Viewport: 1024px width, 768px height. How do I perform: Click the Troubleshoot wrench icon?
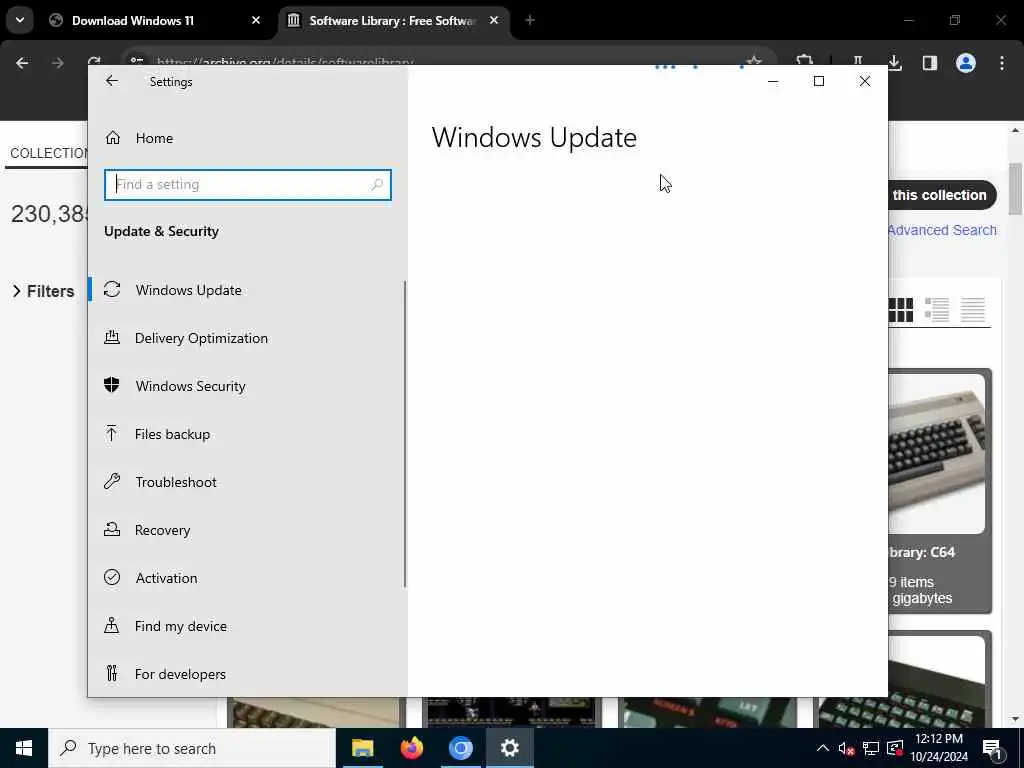(112, 481)
